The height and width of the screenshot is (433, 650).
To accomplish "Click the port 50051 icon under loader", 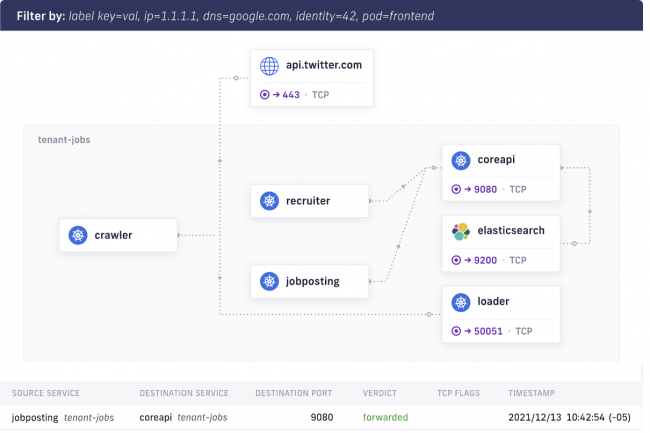I will pos(457,330).
